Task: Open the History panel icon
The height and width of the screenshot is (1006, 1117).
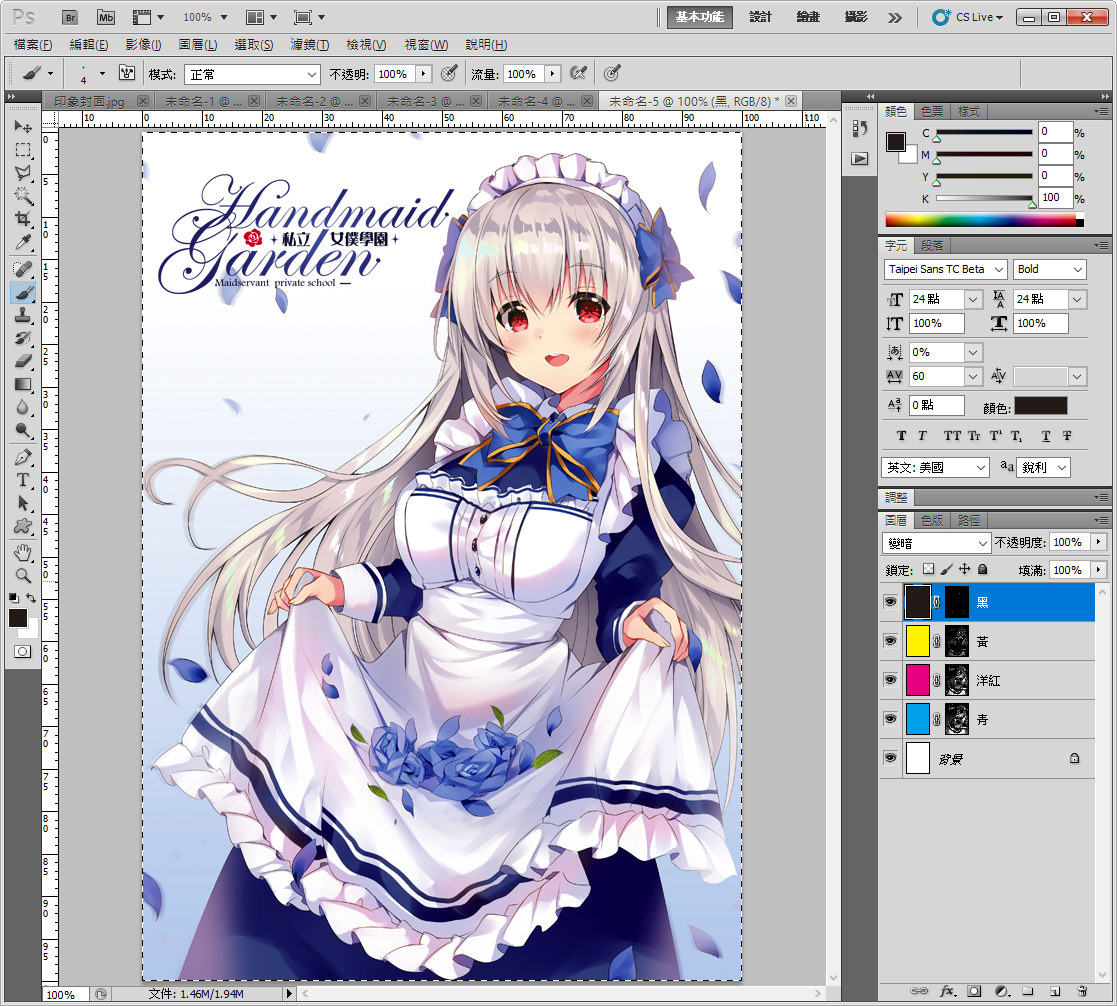Action: [860, 128]
